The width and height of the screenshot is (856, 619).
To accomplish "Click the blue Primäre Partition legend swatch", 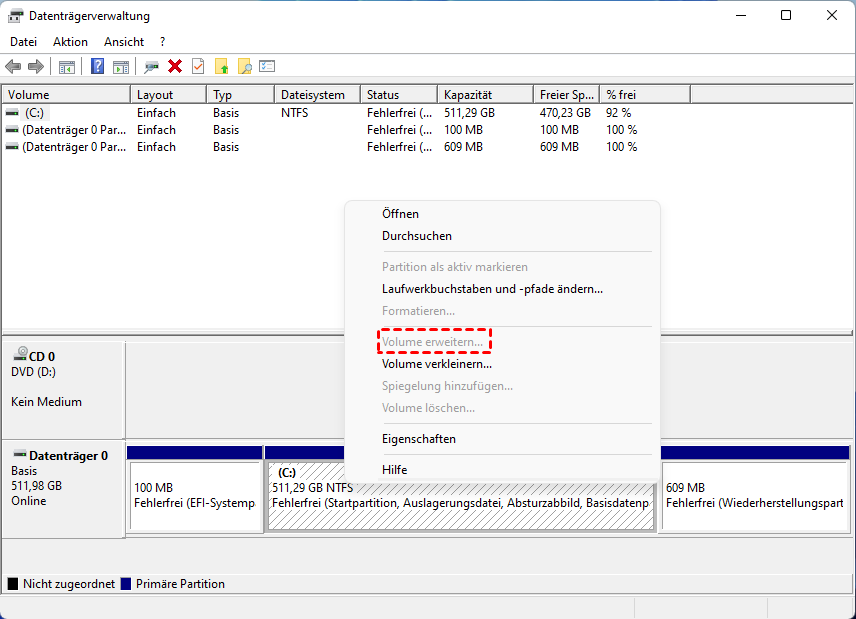I will click(x=126, y=584).
